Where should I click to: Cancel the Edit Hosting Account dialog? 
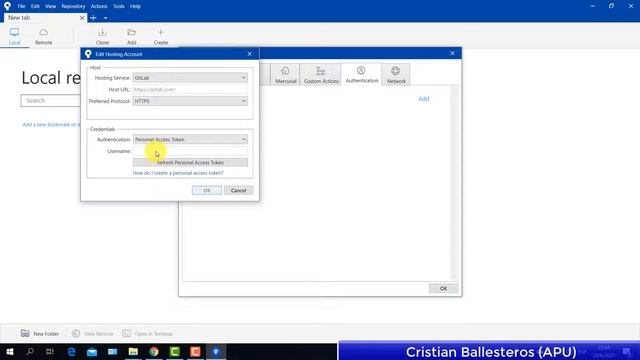point(238,190)
